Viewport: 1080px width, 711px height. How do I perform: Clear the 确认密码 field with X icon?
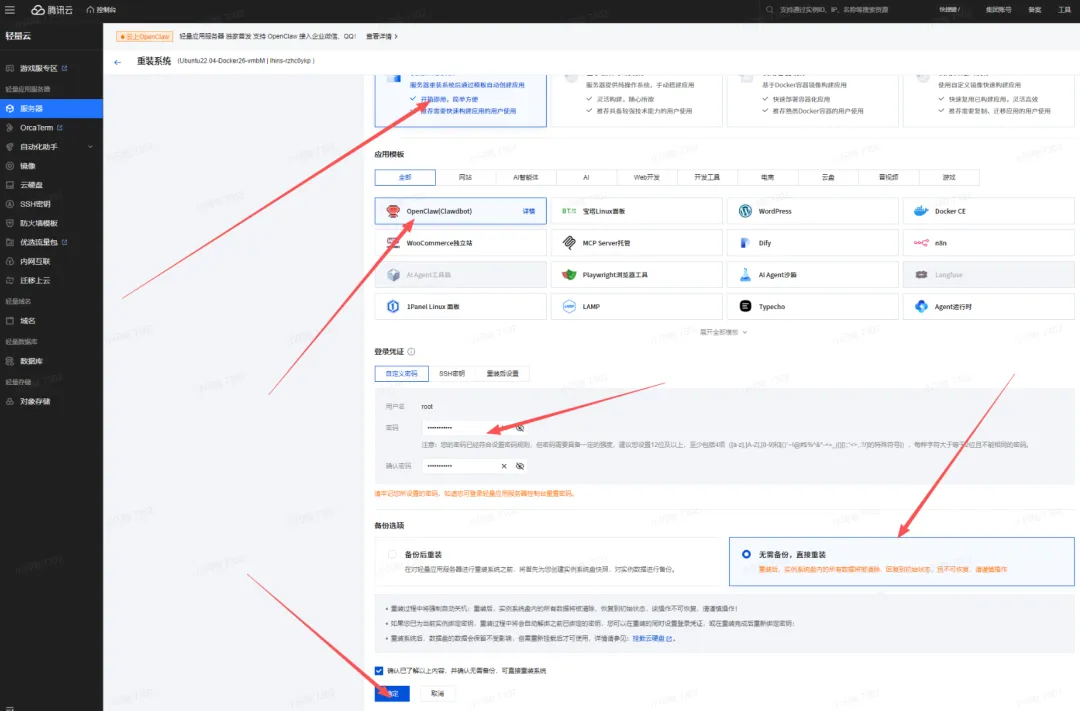(x=504, y=466)
